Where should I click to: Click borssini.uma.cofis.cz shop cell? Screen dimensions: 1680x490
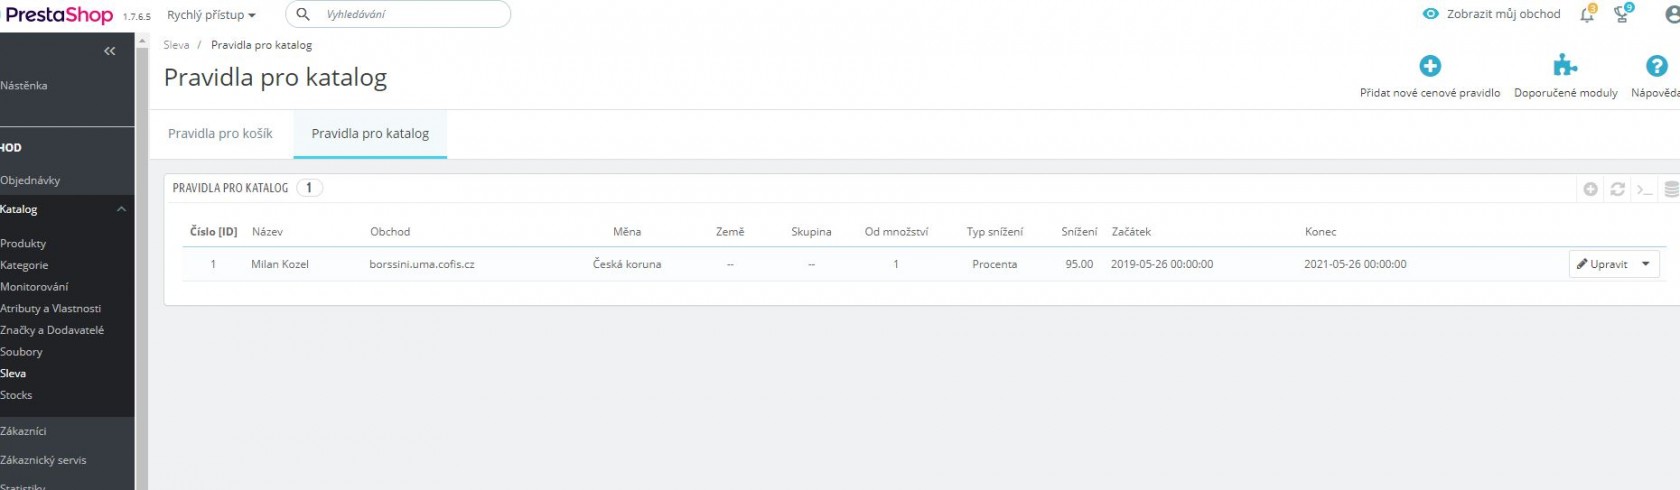422,265
